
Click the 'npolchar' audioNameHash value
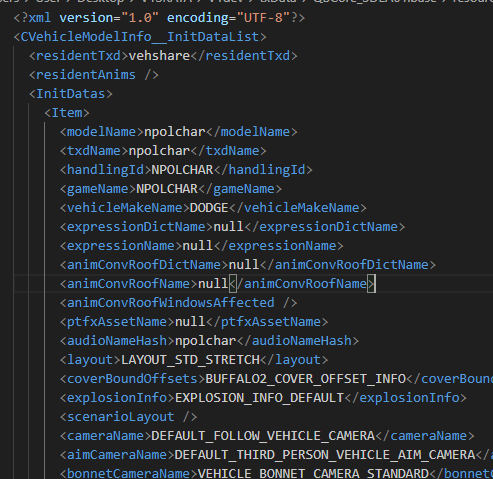(x=205, y=341)
